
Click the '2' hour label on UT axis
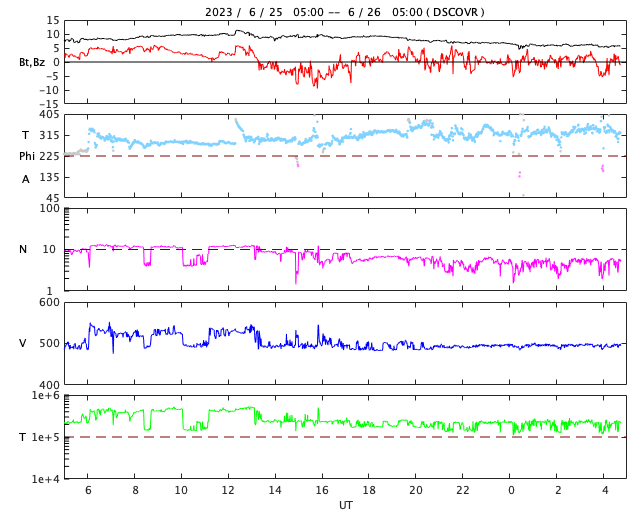click(x=558, y=490)
